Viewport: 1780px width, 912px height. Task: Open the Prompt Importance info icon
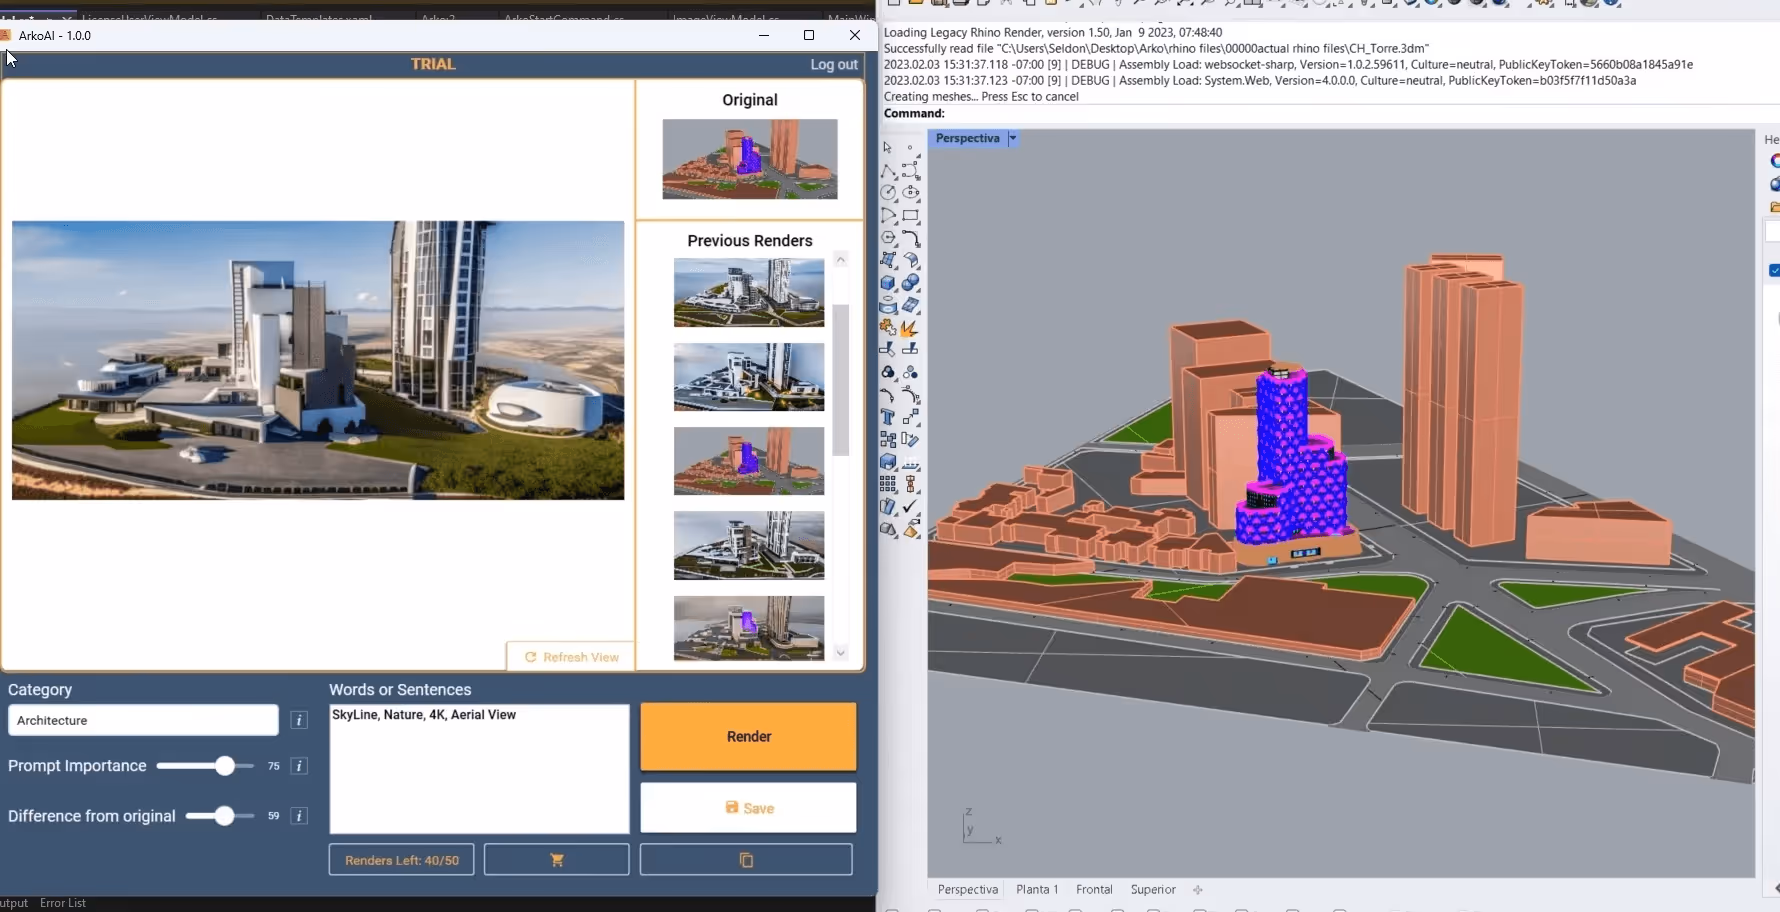pos(299,766)
